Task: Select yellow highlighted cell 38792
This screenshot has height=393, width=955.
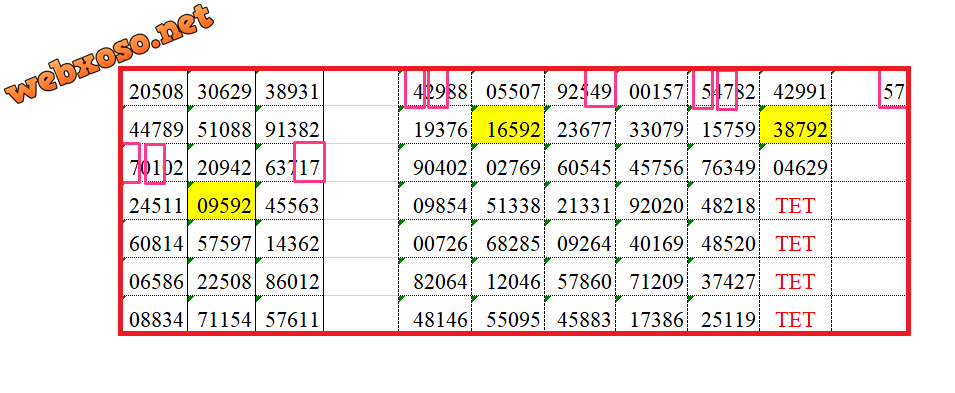Action: coord(795,125)
